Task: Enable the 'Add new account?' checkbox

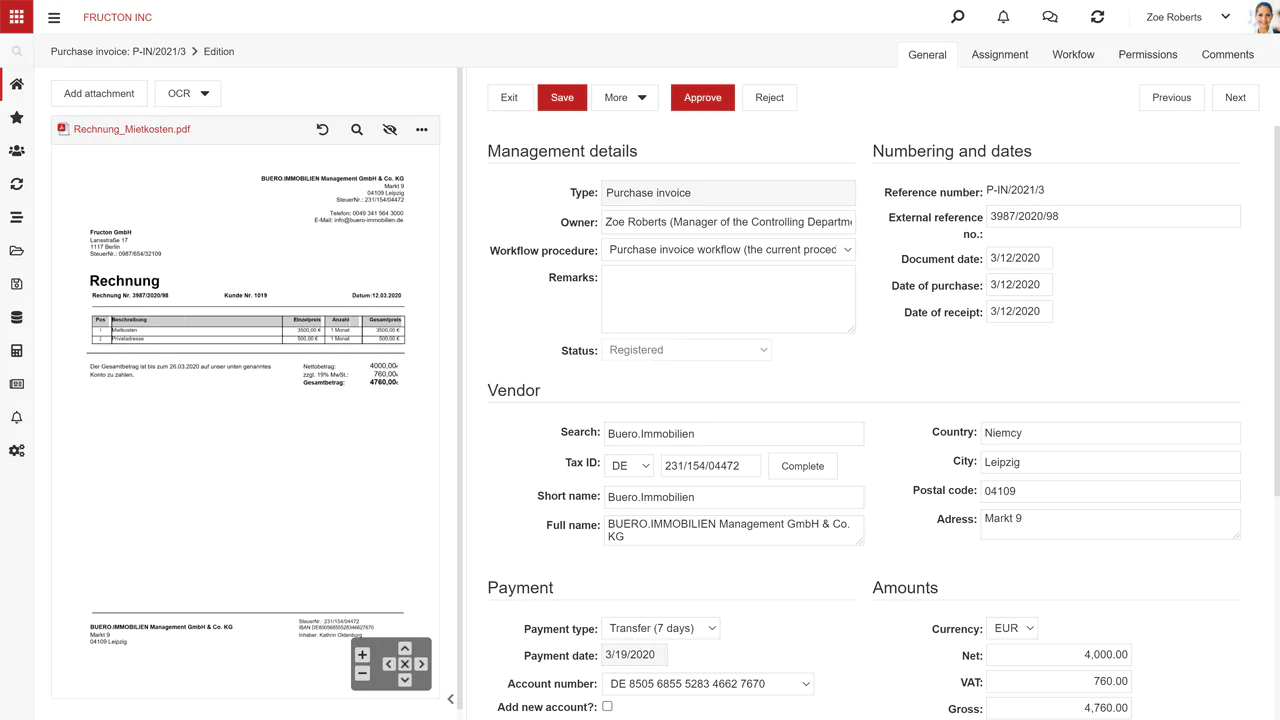Action: (x=607, y=705)
